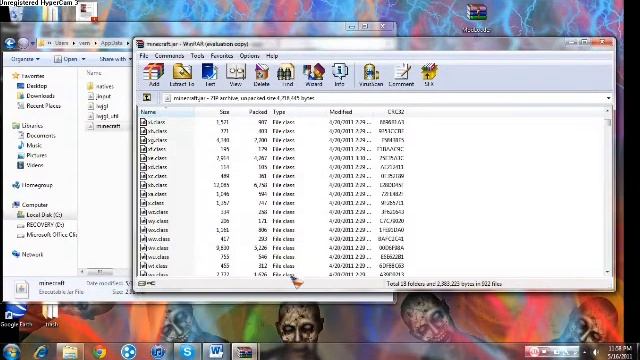Open Skype from the taskbar
This screenshot has width=640, height=360.
coord(187,351)
